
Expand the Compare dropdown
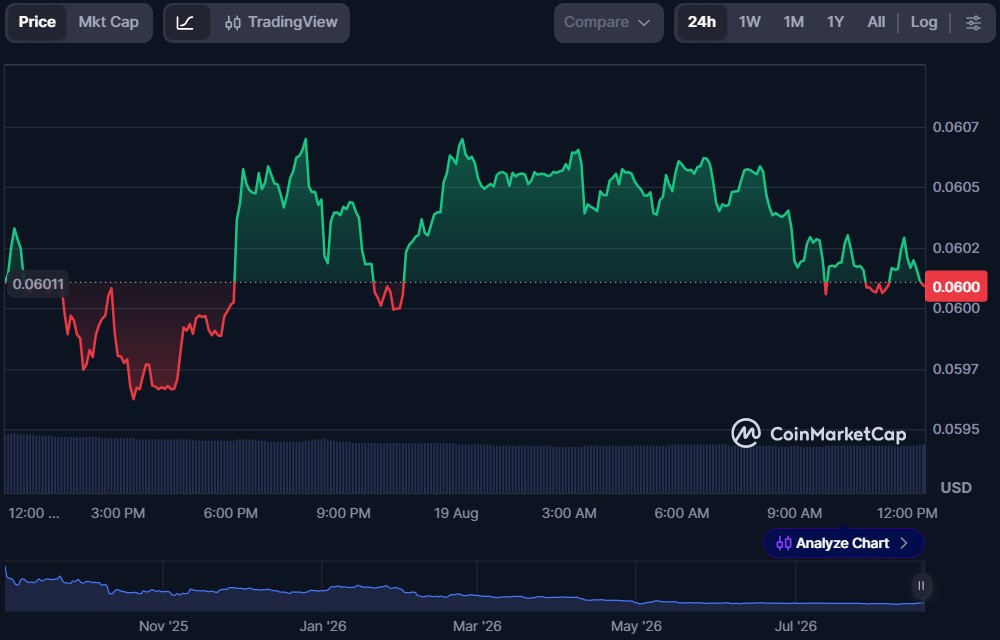pyautogui.click(x=608, y=23)
